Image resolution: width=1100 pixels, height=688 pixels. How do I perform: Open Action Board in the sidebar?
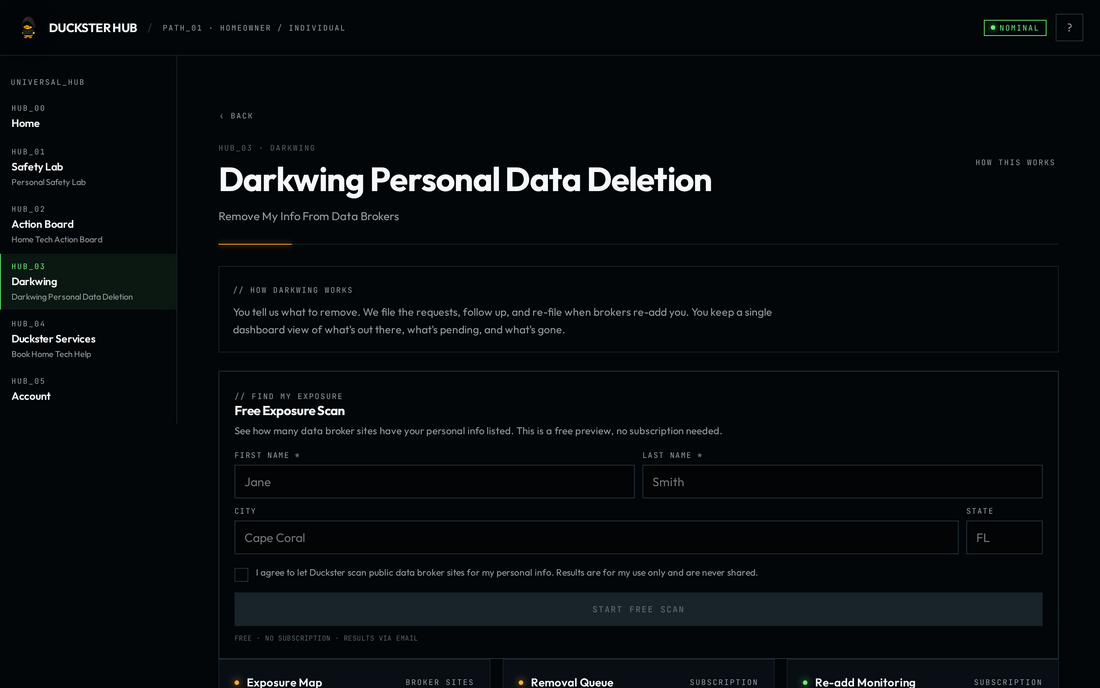pos(88,224)
